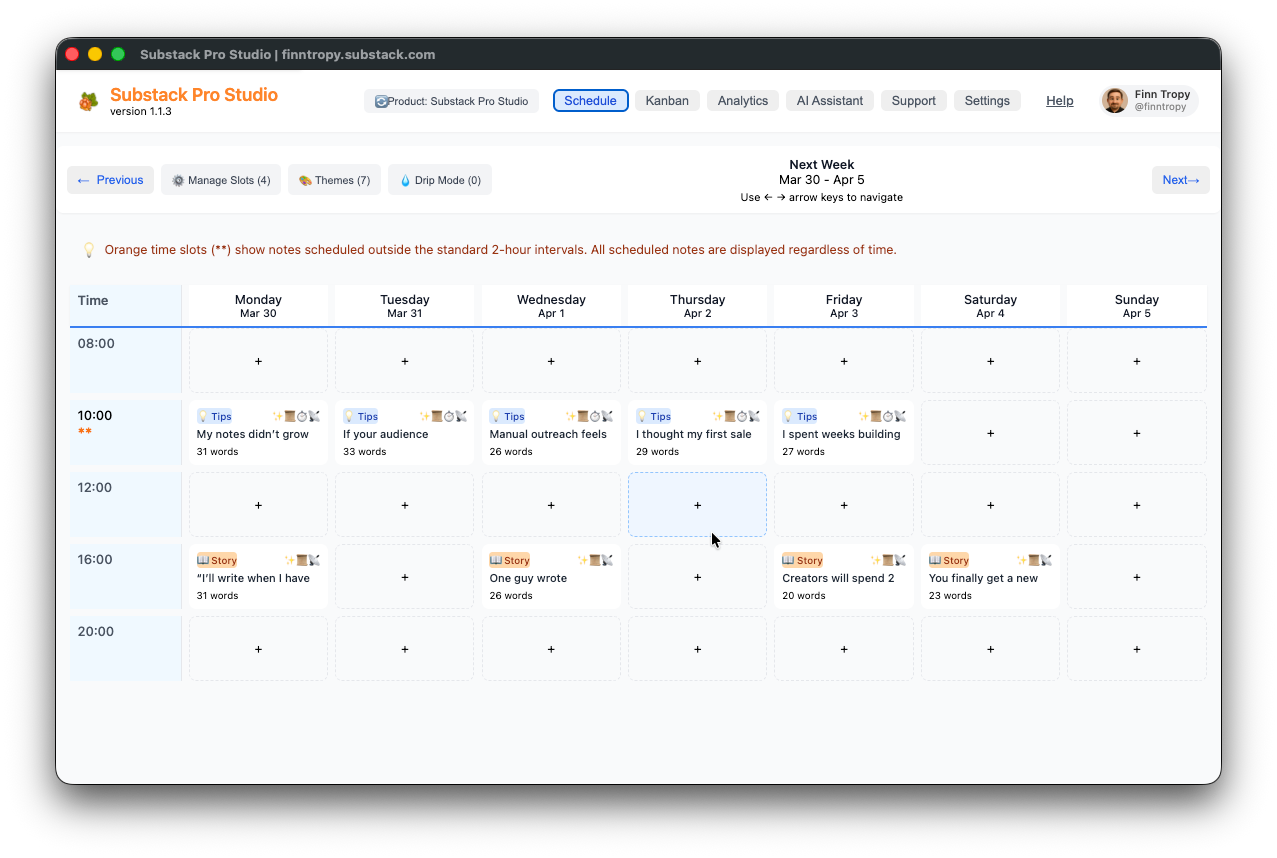Viewport: 1277px width, 858px height.
Task: Go to the Previous week
Action: click(110, 180)
